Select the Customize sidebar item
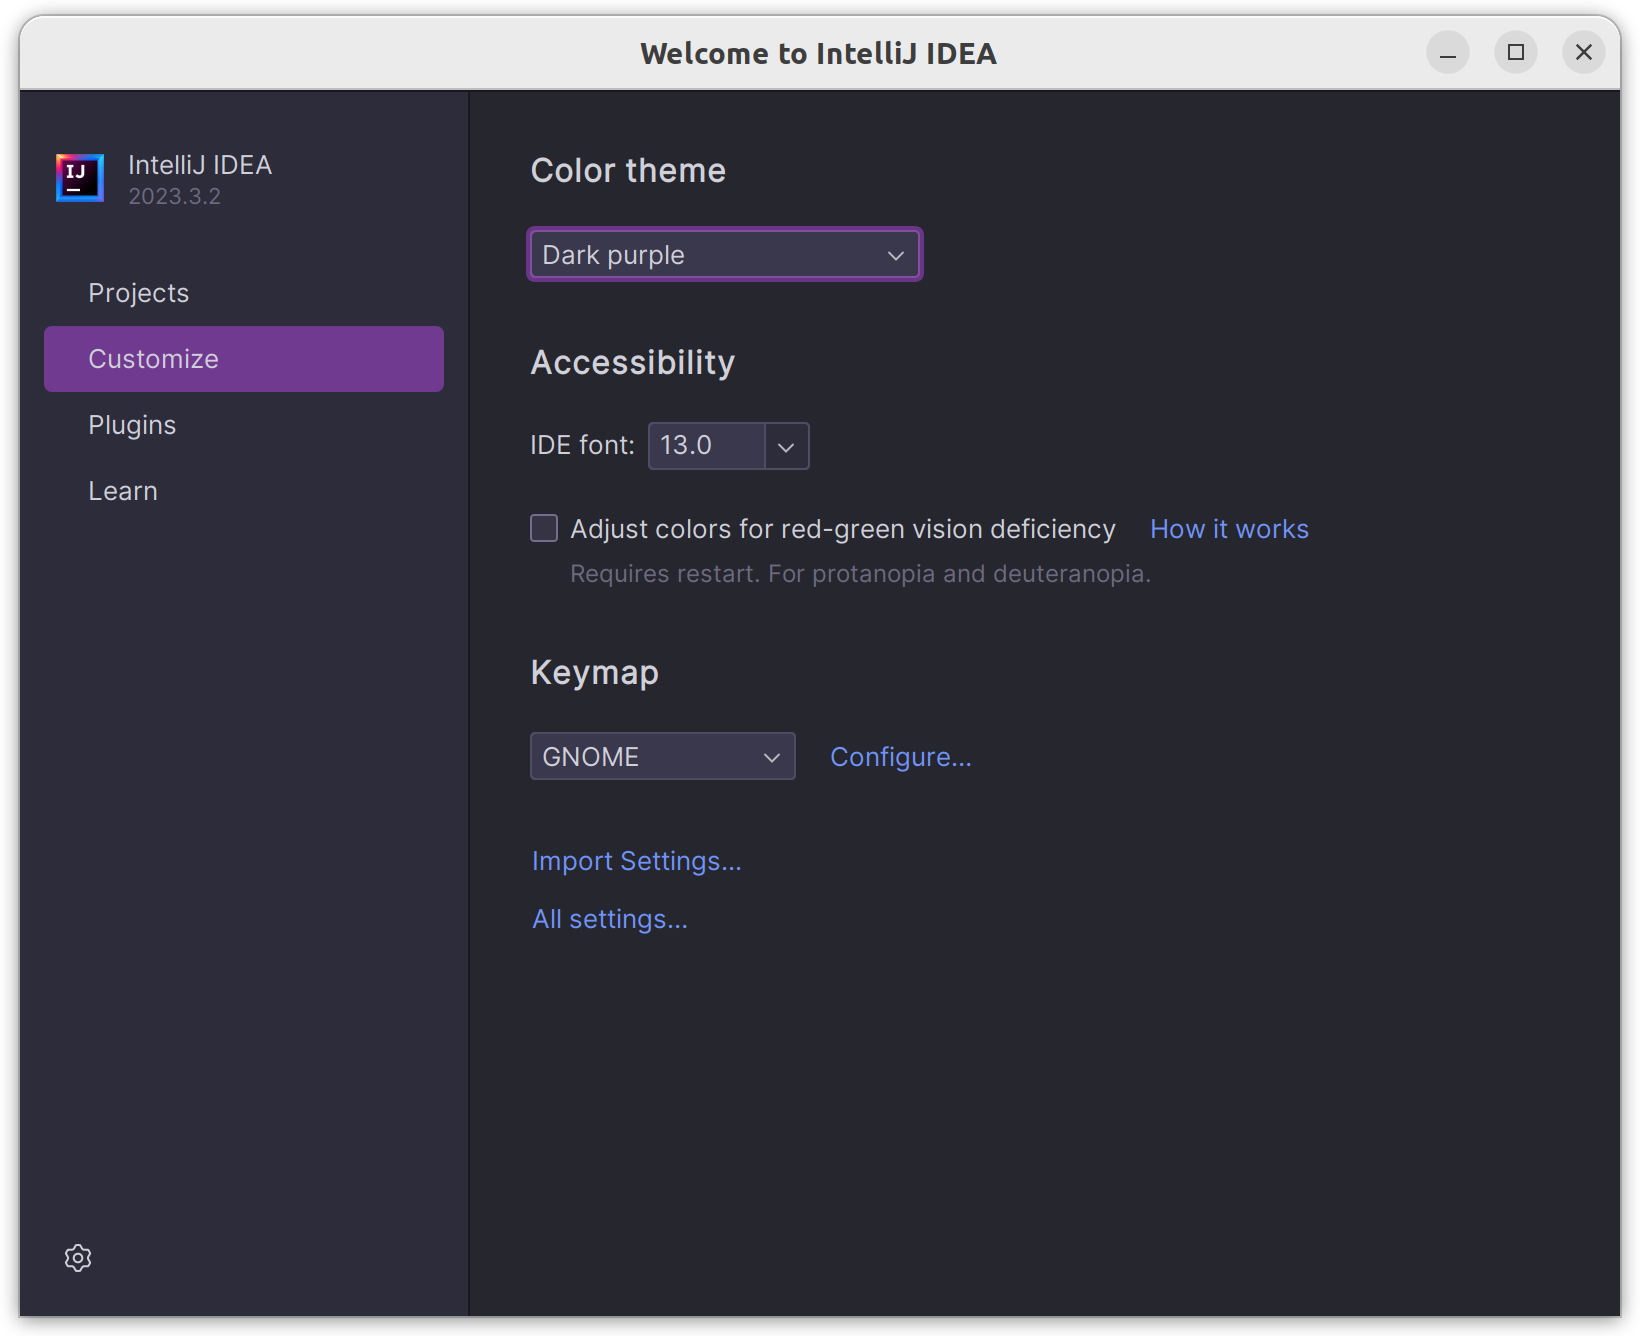The height and width of the screenshot is (1336, 1640). click(x=244, y=359)
